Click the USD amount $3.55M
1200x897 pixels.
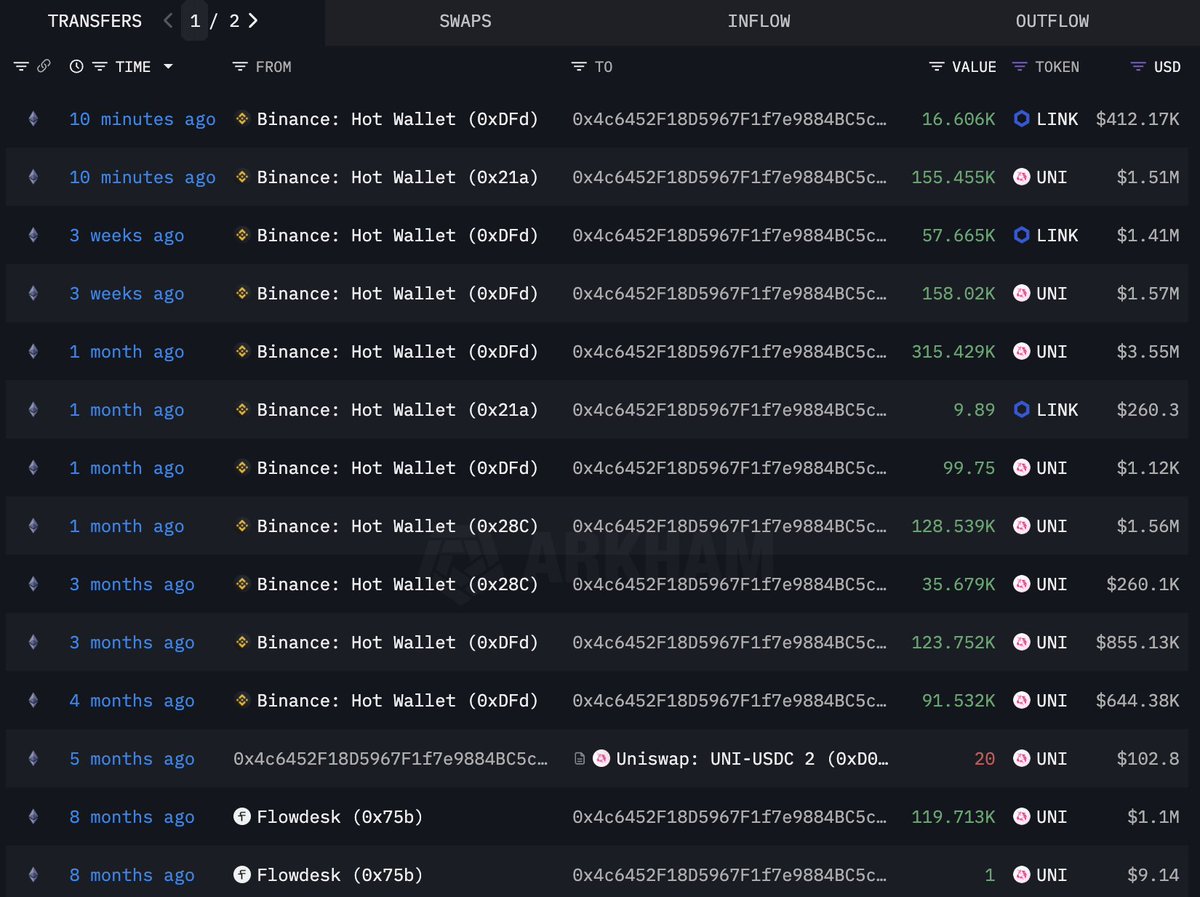[x=1148, y=352]
